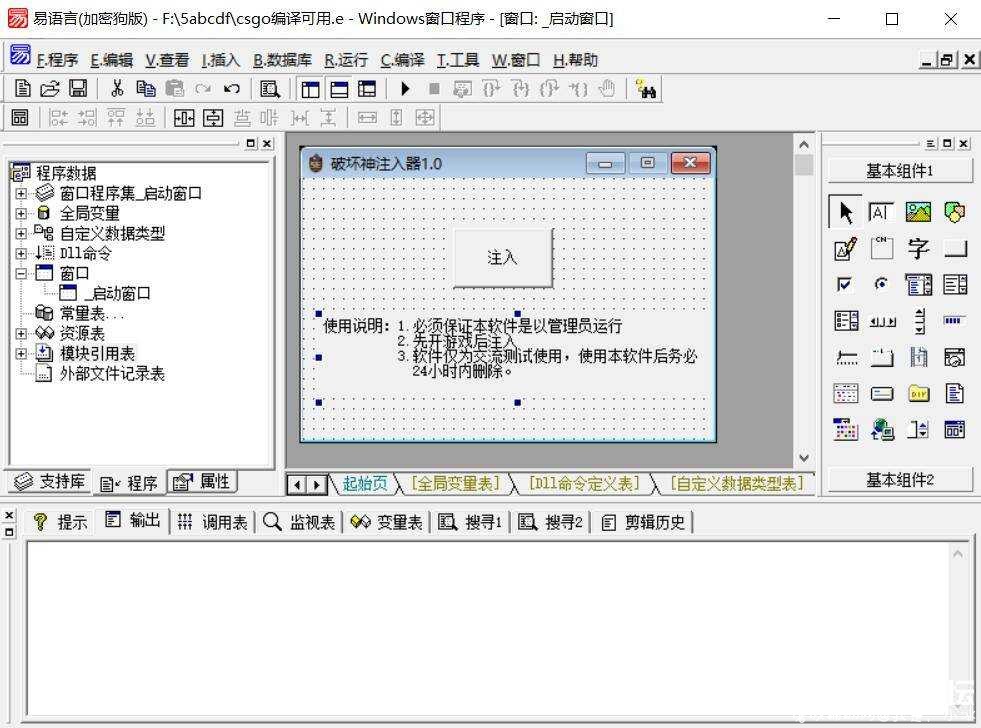The height and width of the screenshot is (728, 981).
Task: Select the checkbox component icon
Action: coord(845,285)
